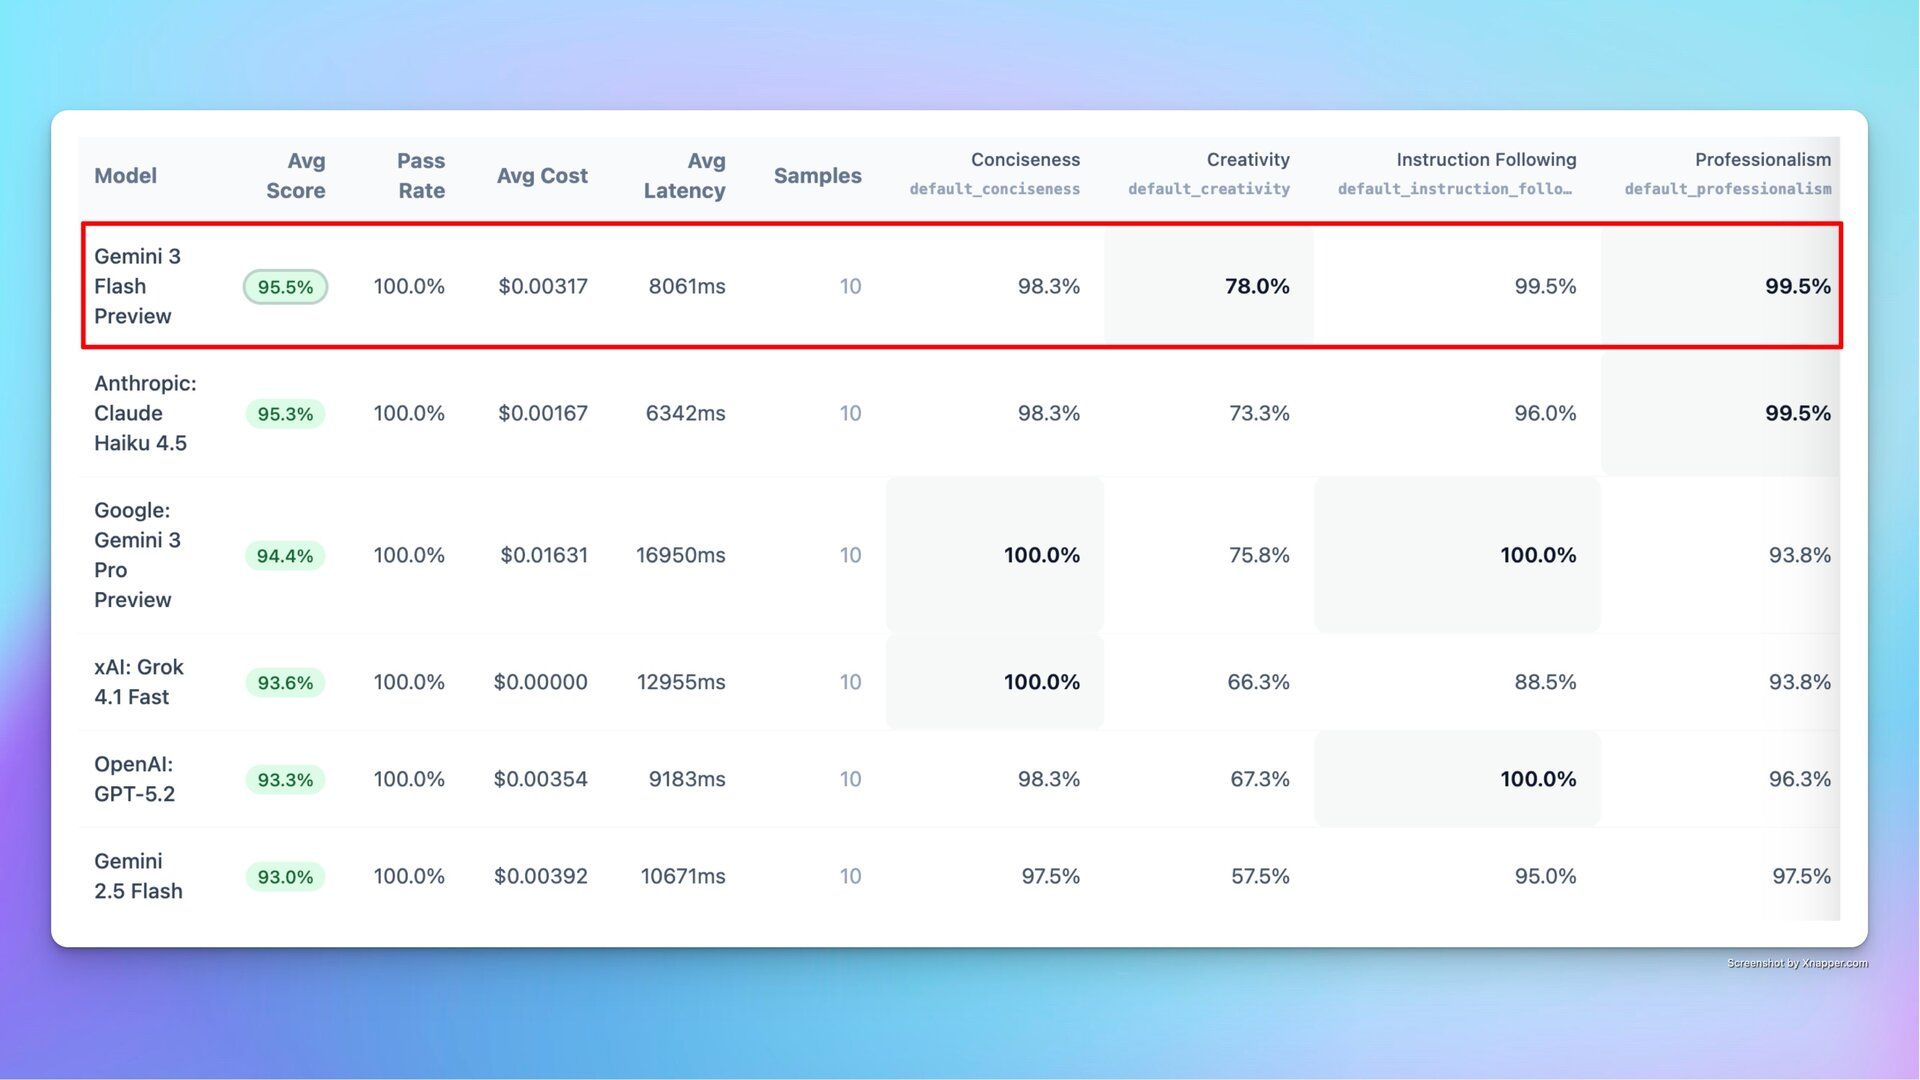The height and width of the screenshot is (1080, 1920).
Task: Sort table by Avg Score header
Action: (296, 176)
